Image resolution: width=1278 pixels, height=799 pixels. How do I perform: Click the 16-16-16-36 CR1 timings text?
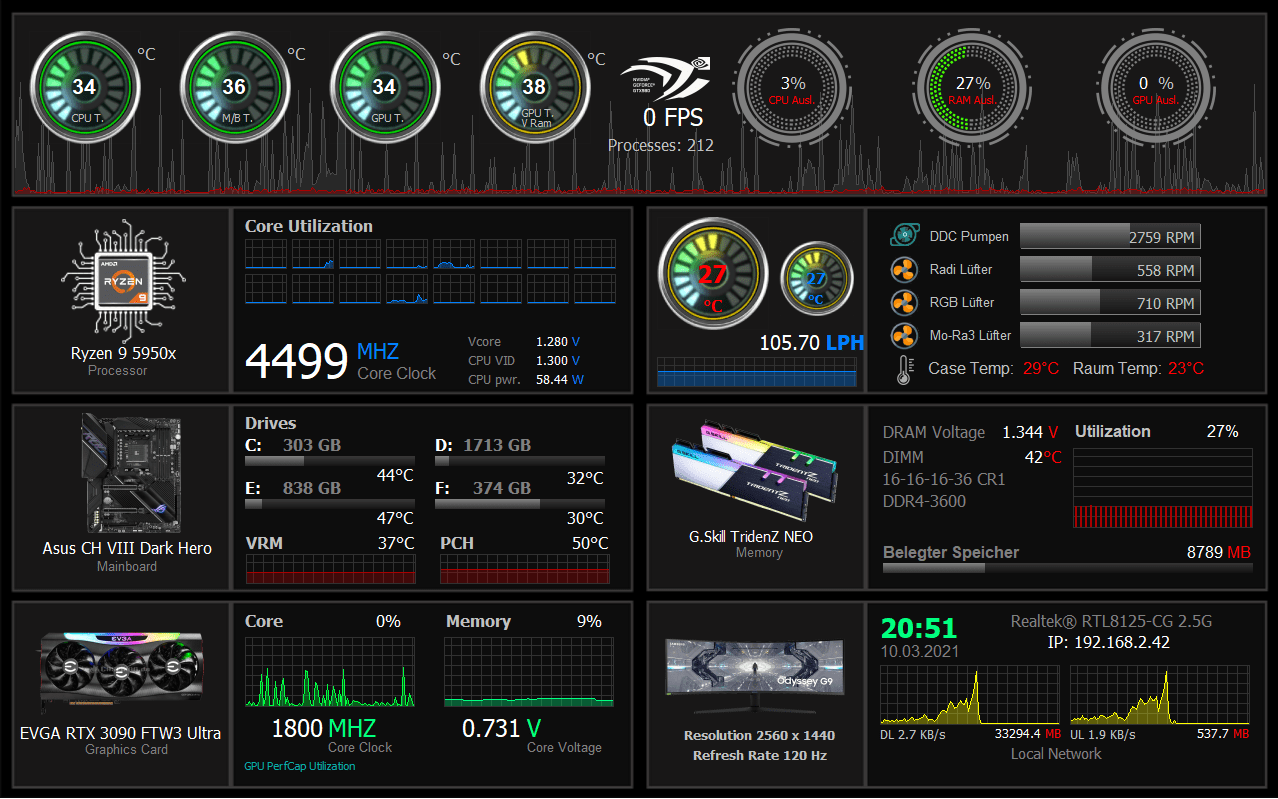(944, 479)
